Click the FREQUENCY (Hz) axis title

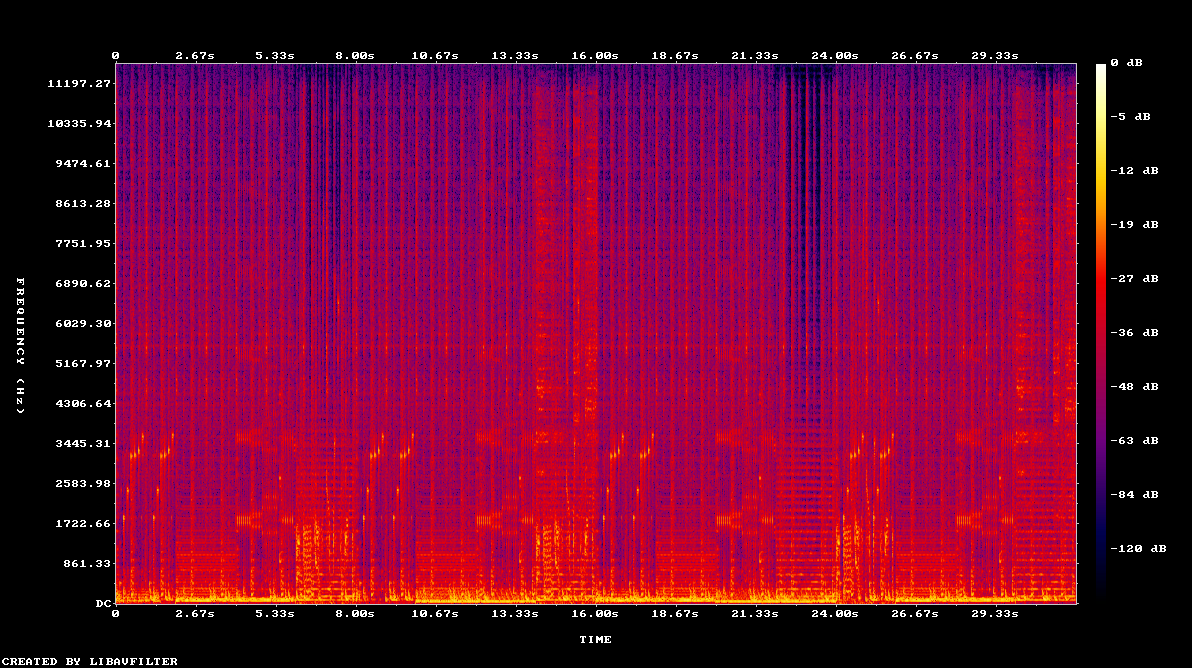coord(21,346)
